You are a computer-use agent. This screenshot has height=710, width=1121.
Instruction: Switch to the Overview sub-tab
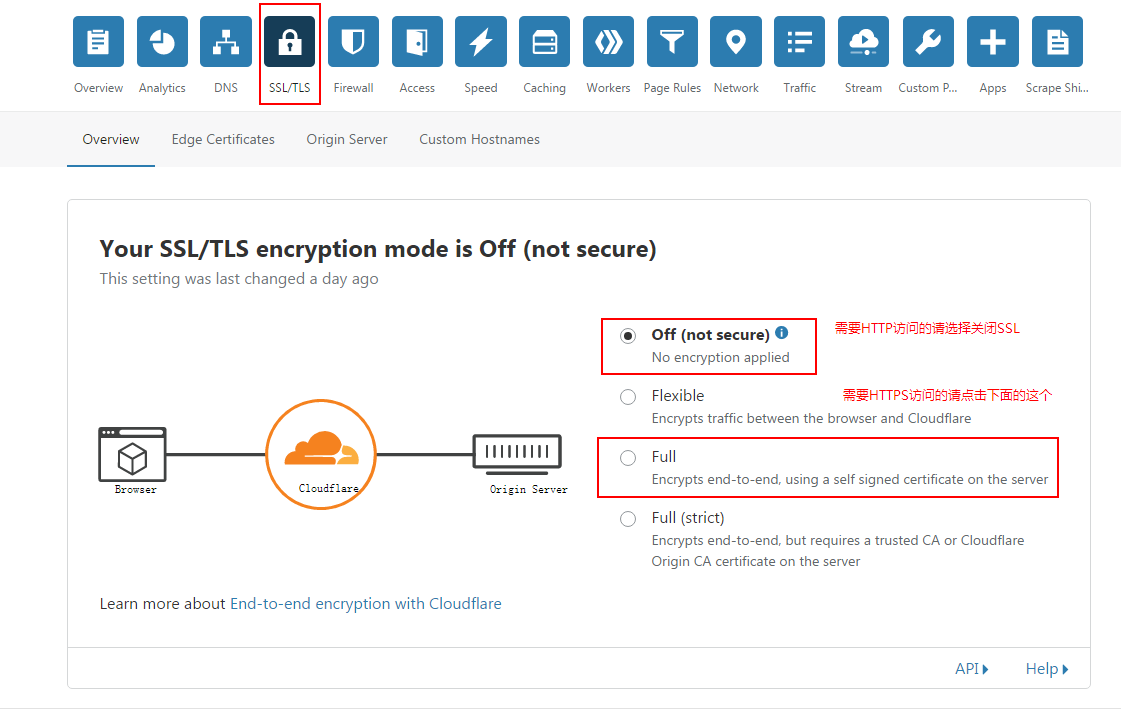coord(111,139)
